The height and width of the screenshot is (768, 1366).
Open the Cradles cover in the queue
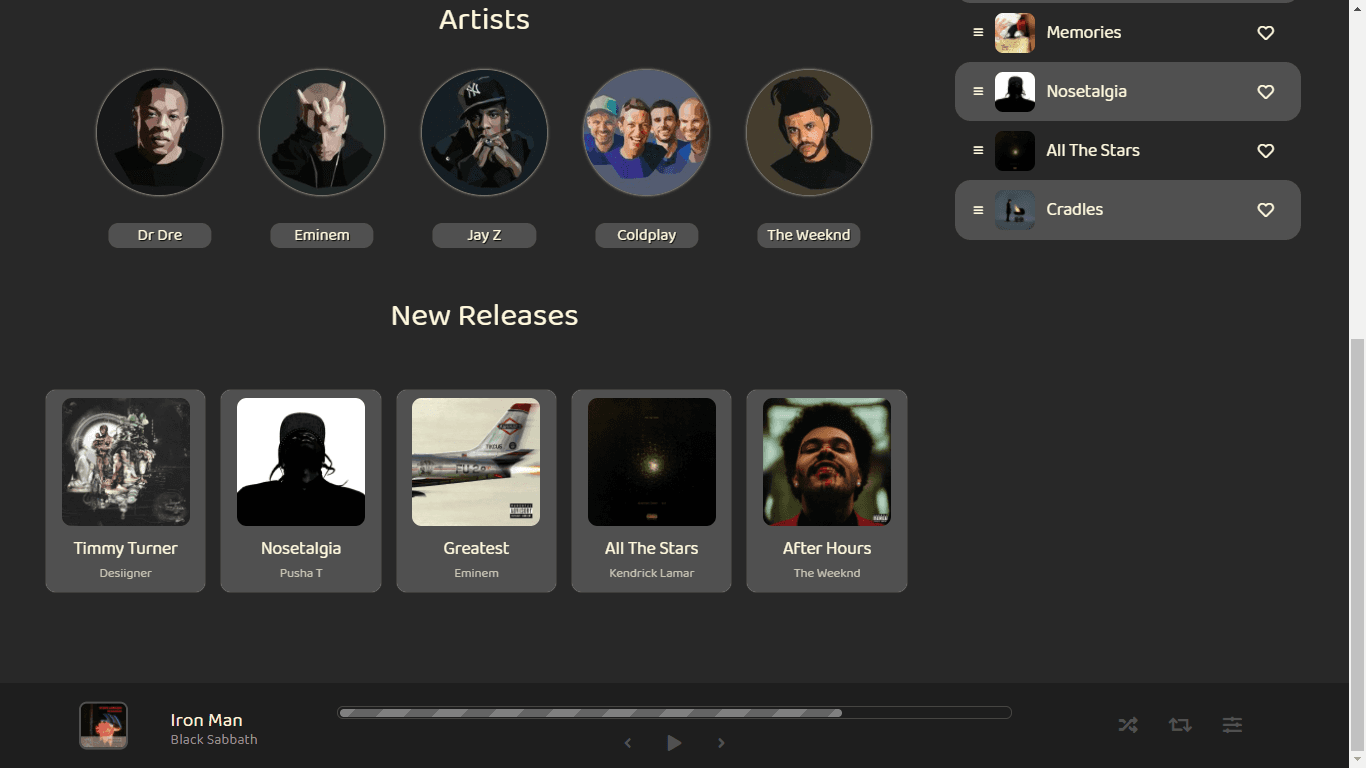click(1015, 210)
